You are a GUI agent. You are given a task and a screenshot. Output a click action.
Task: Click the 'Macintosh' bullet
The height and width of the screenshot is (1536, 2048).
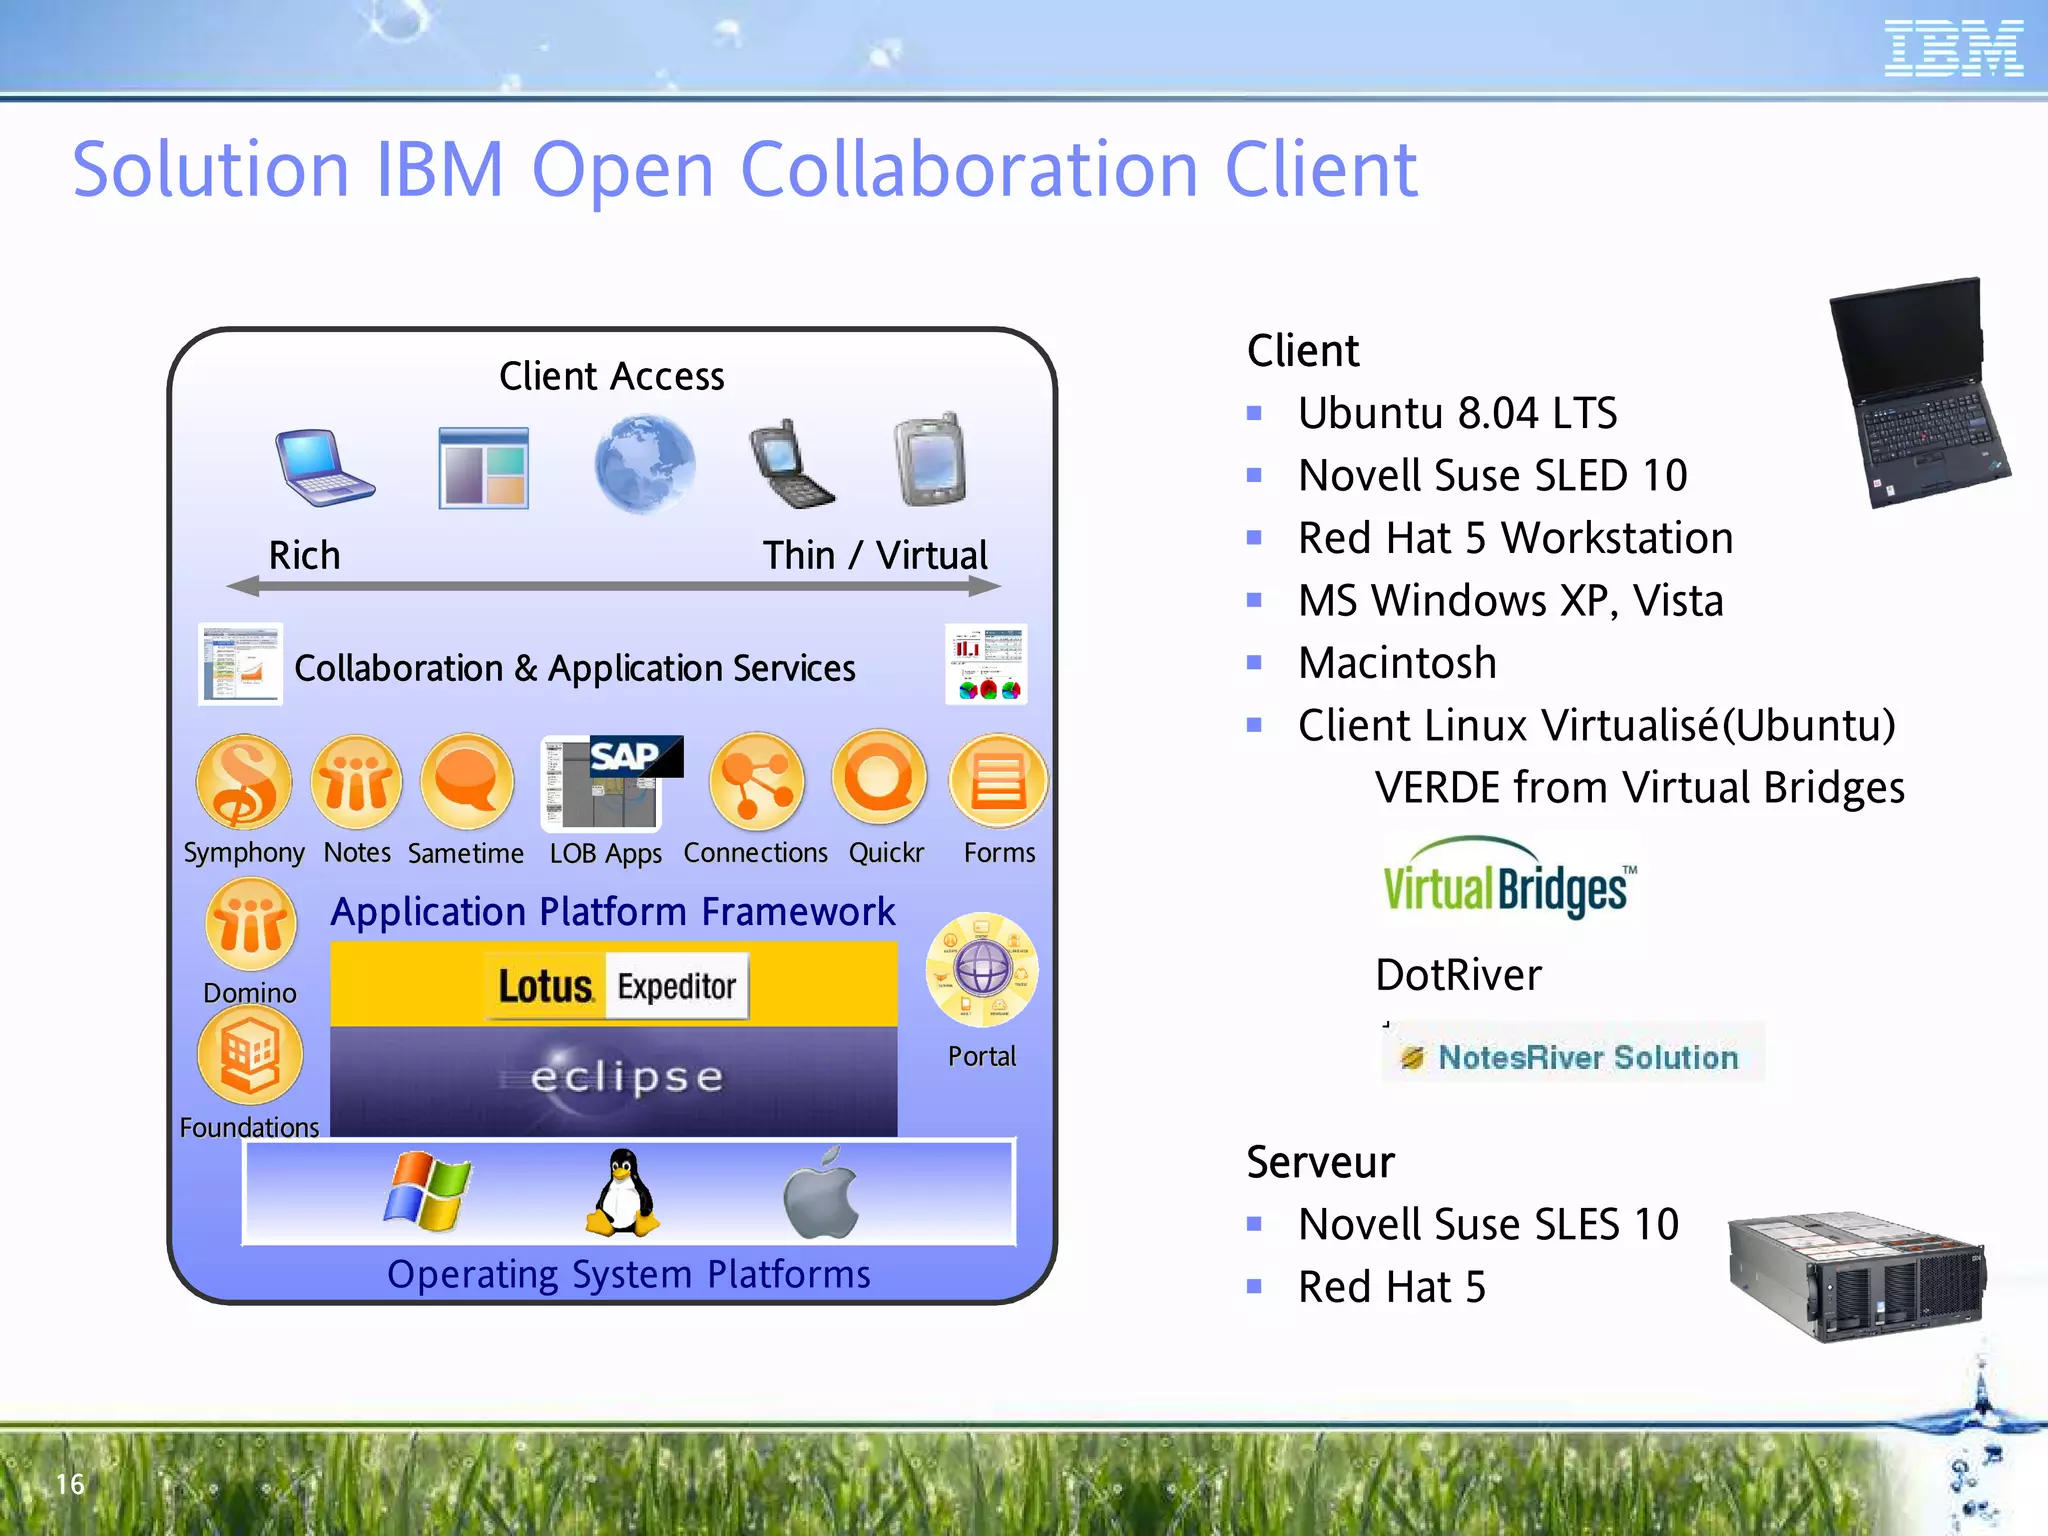[1397, 663]
